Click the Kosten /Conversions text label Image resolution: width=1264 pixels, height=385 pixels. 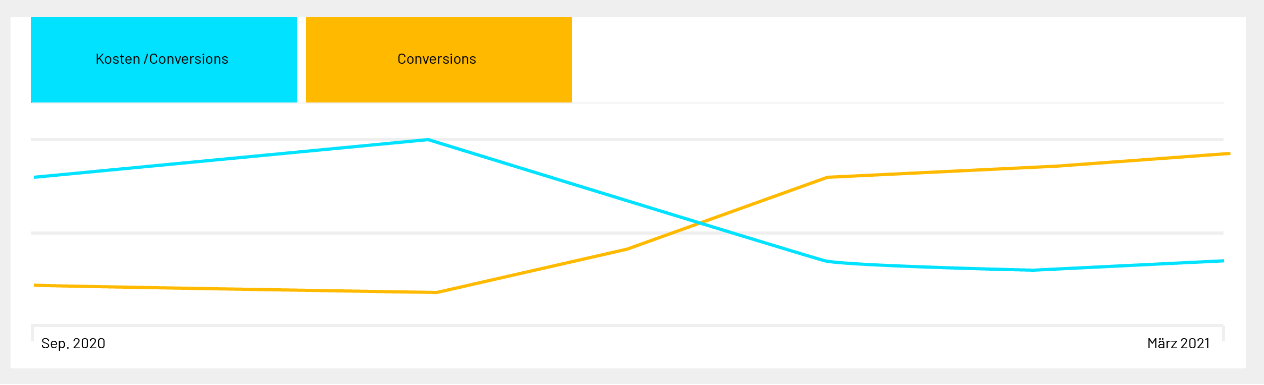[162, 59]
